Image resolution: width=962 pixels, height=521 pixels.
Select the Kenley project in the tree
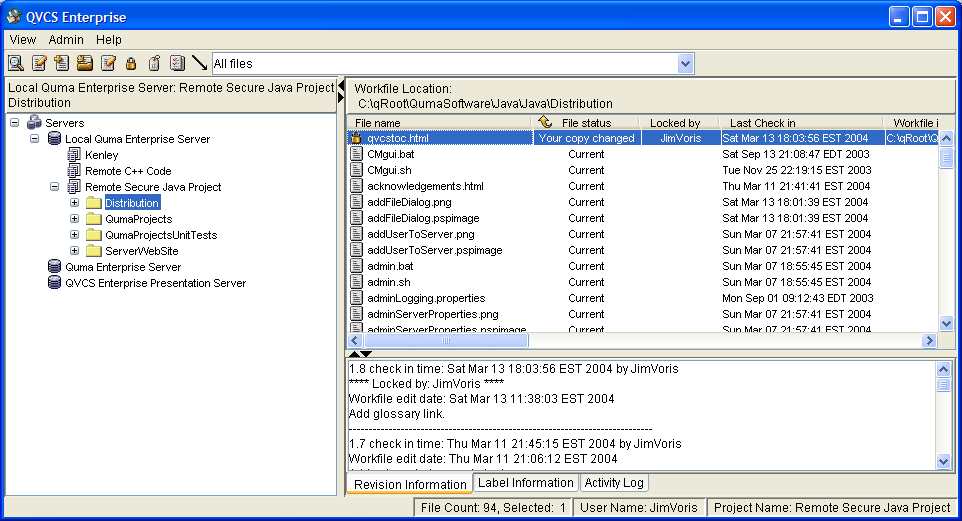(x=101, y=155)
